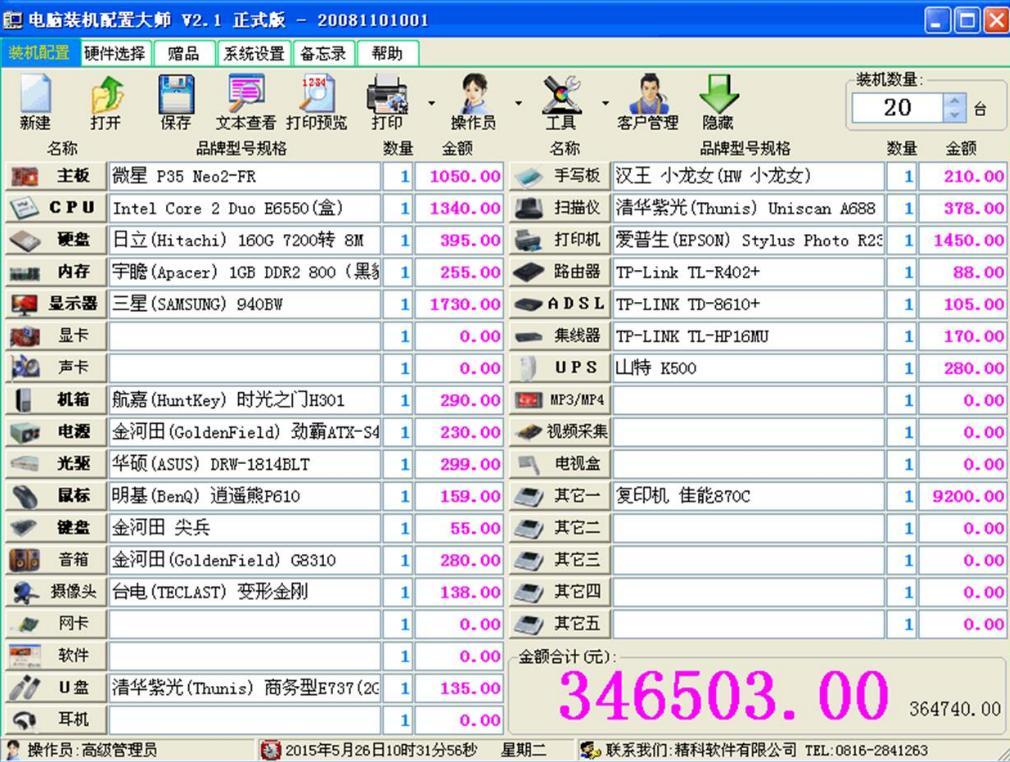Expand the 操作员 dropdown arrow

519,102
